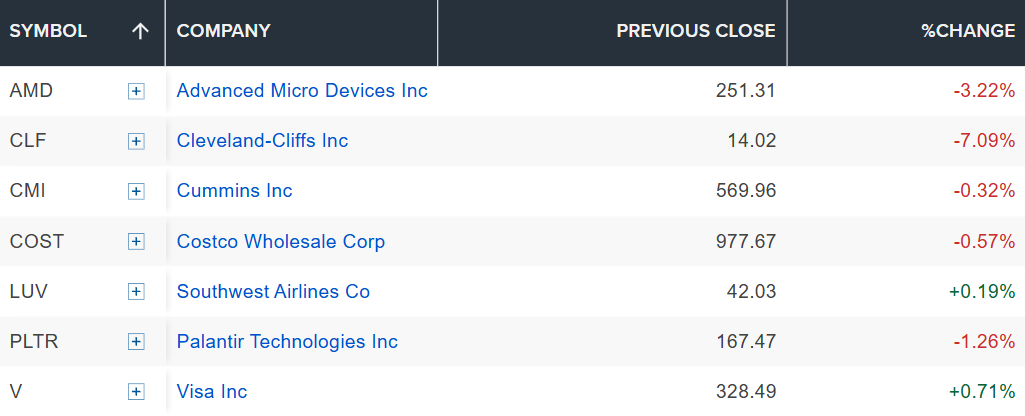Open Advanced Micro Devices Inc link
Viewport: 1025px width, 416px height.
pyautogui.click(x=302, y=91)
